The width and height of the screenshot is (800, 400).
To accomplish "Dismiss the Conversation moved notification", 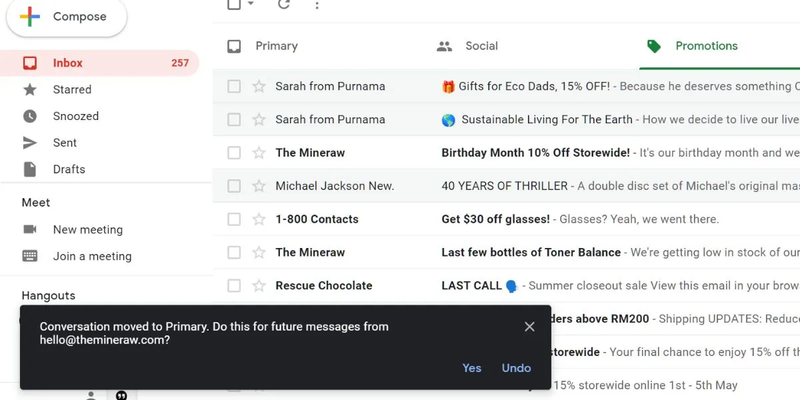I will click(x=530, y=327).
